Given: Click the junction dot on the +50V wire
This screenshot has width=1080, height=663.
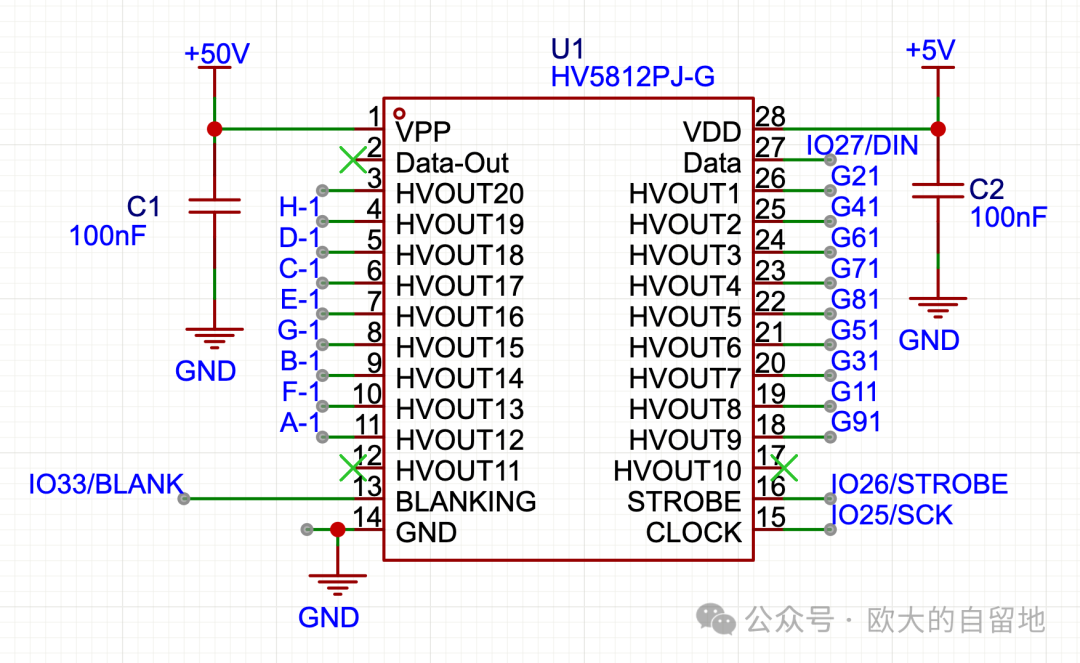Looking at the screenshot, I should pos(214,129).
